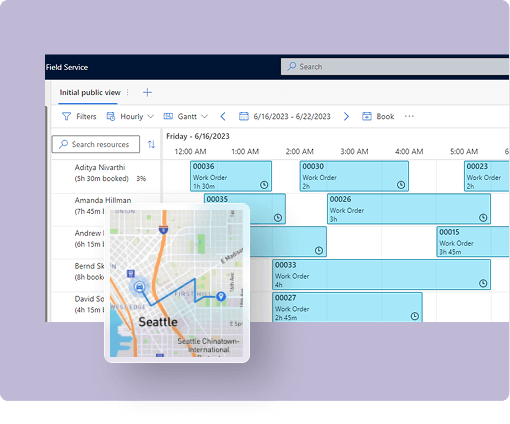Click the 5:00 AM time column header
510x424 pixels.
click(464, 151)
